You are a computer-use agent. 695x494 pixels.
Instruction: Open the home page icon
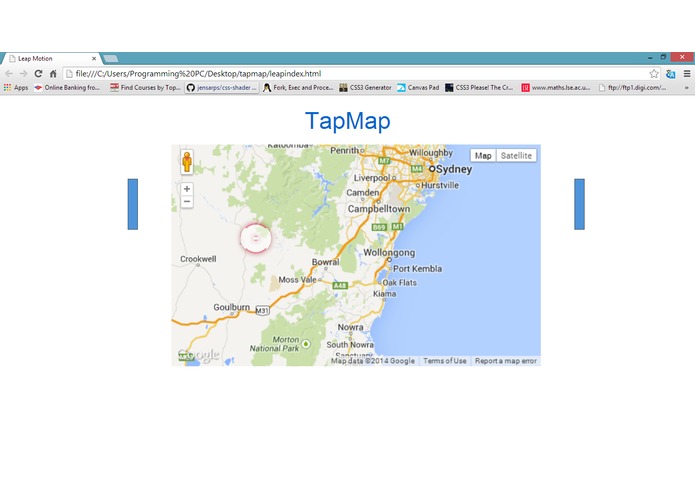tap(53, 74)
